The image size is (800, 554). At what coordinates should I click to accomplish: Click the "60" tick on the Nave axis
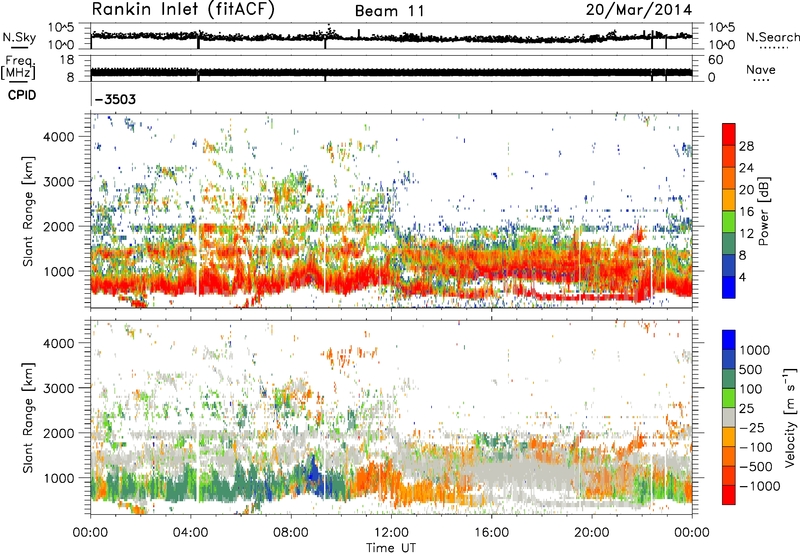715,60
